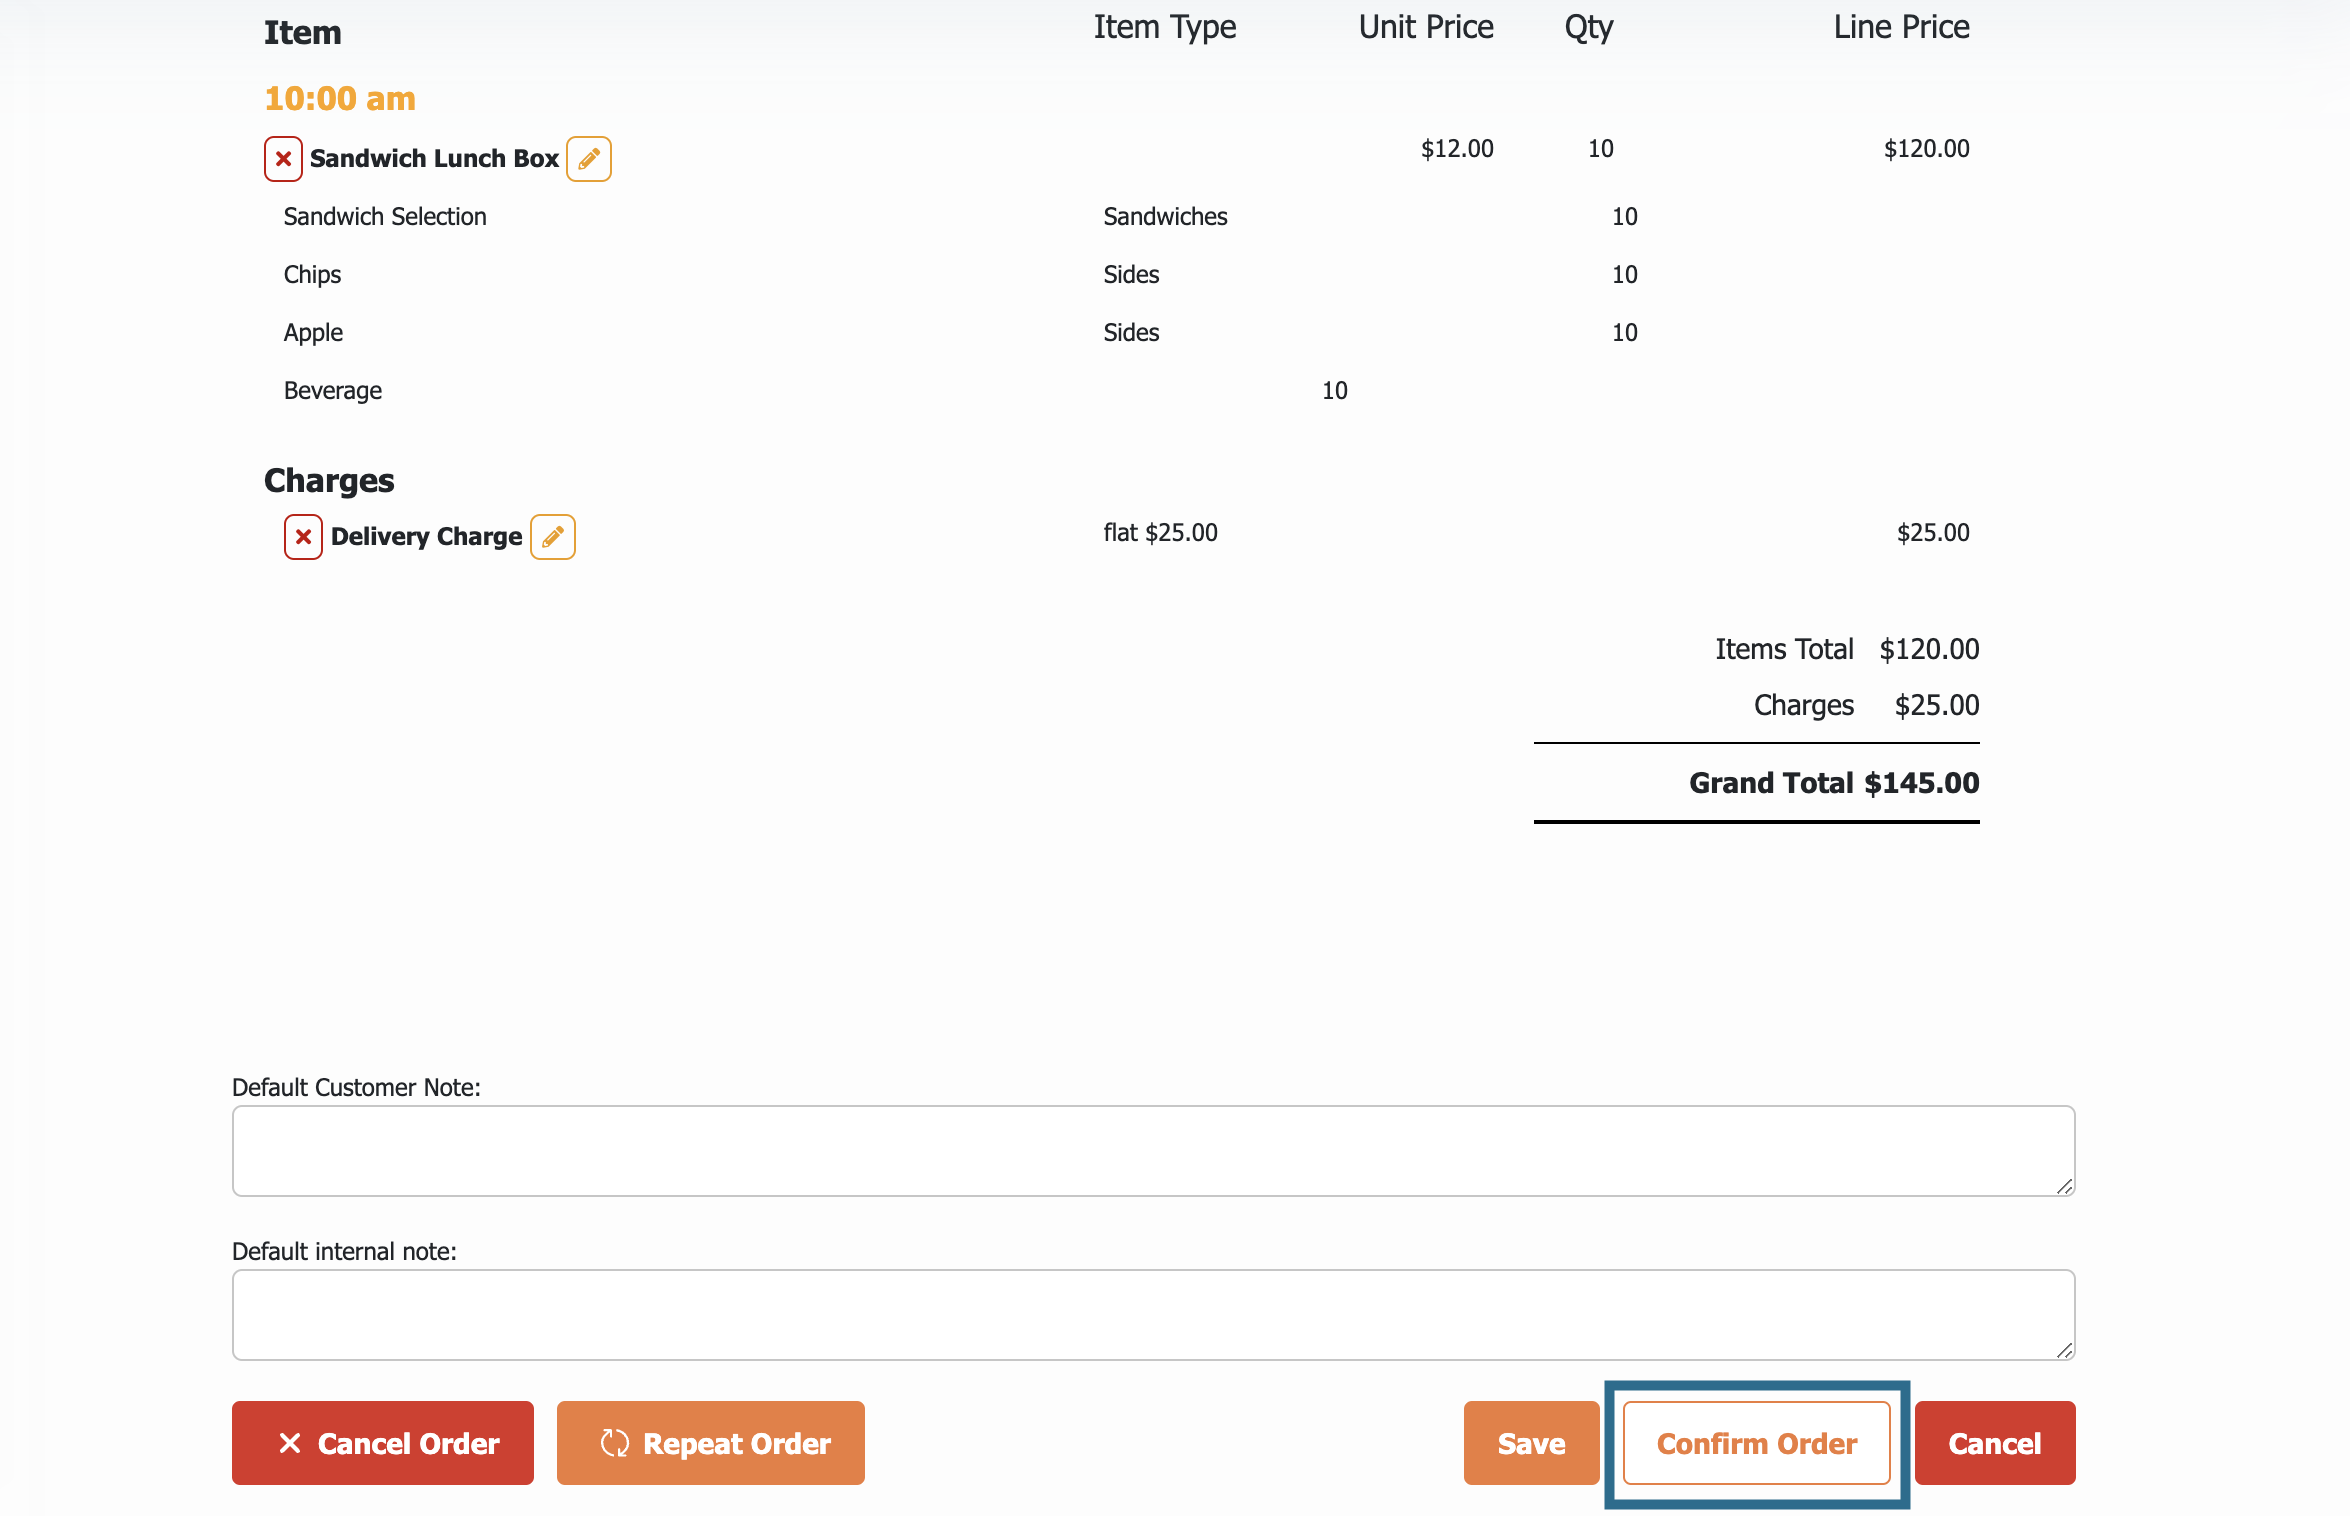Click the Qty column header
Screen dimensions: 2350x1516
[1589, 27]
